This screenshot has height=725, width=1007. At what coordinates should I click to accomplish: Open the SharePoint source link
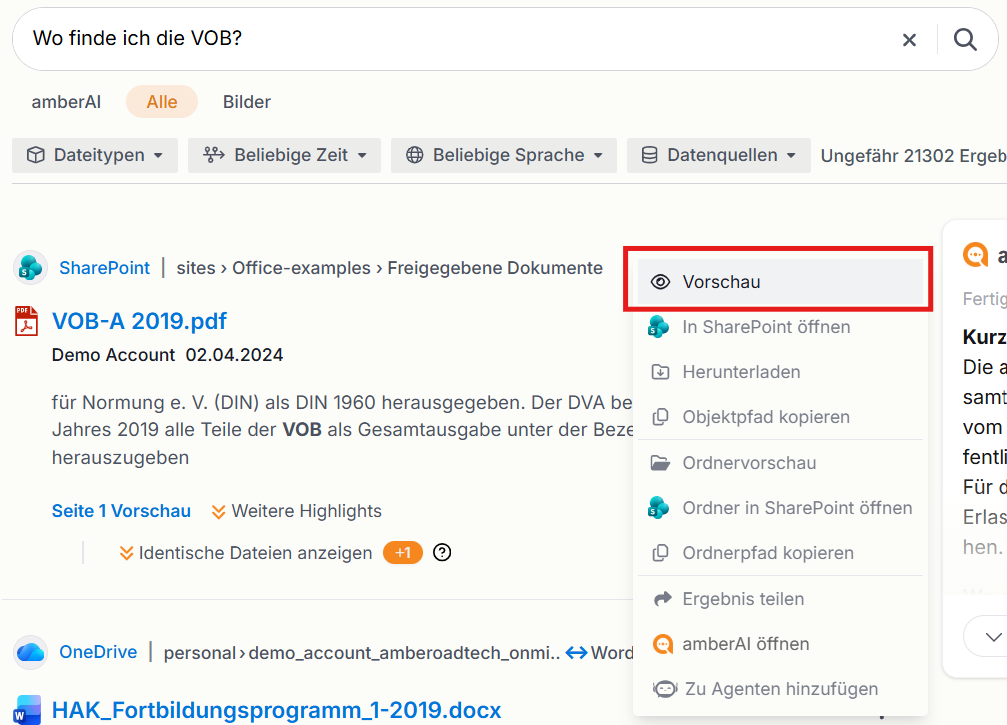click(105, 268)
